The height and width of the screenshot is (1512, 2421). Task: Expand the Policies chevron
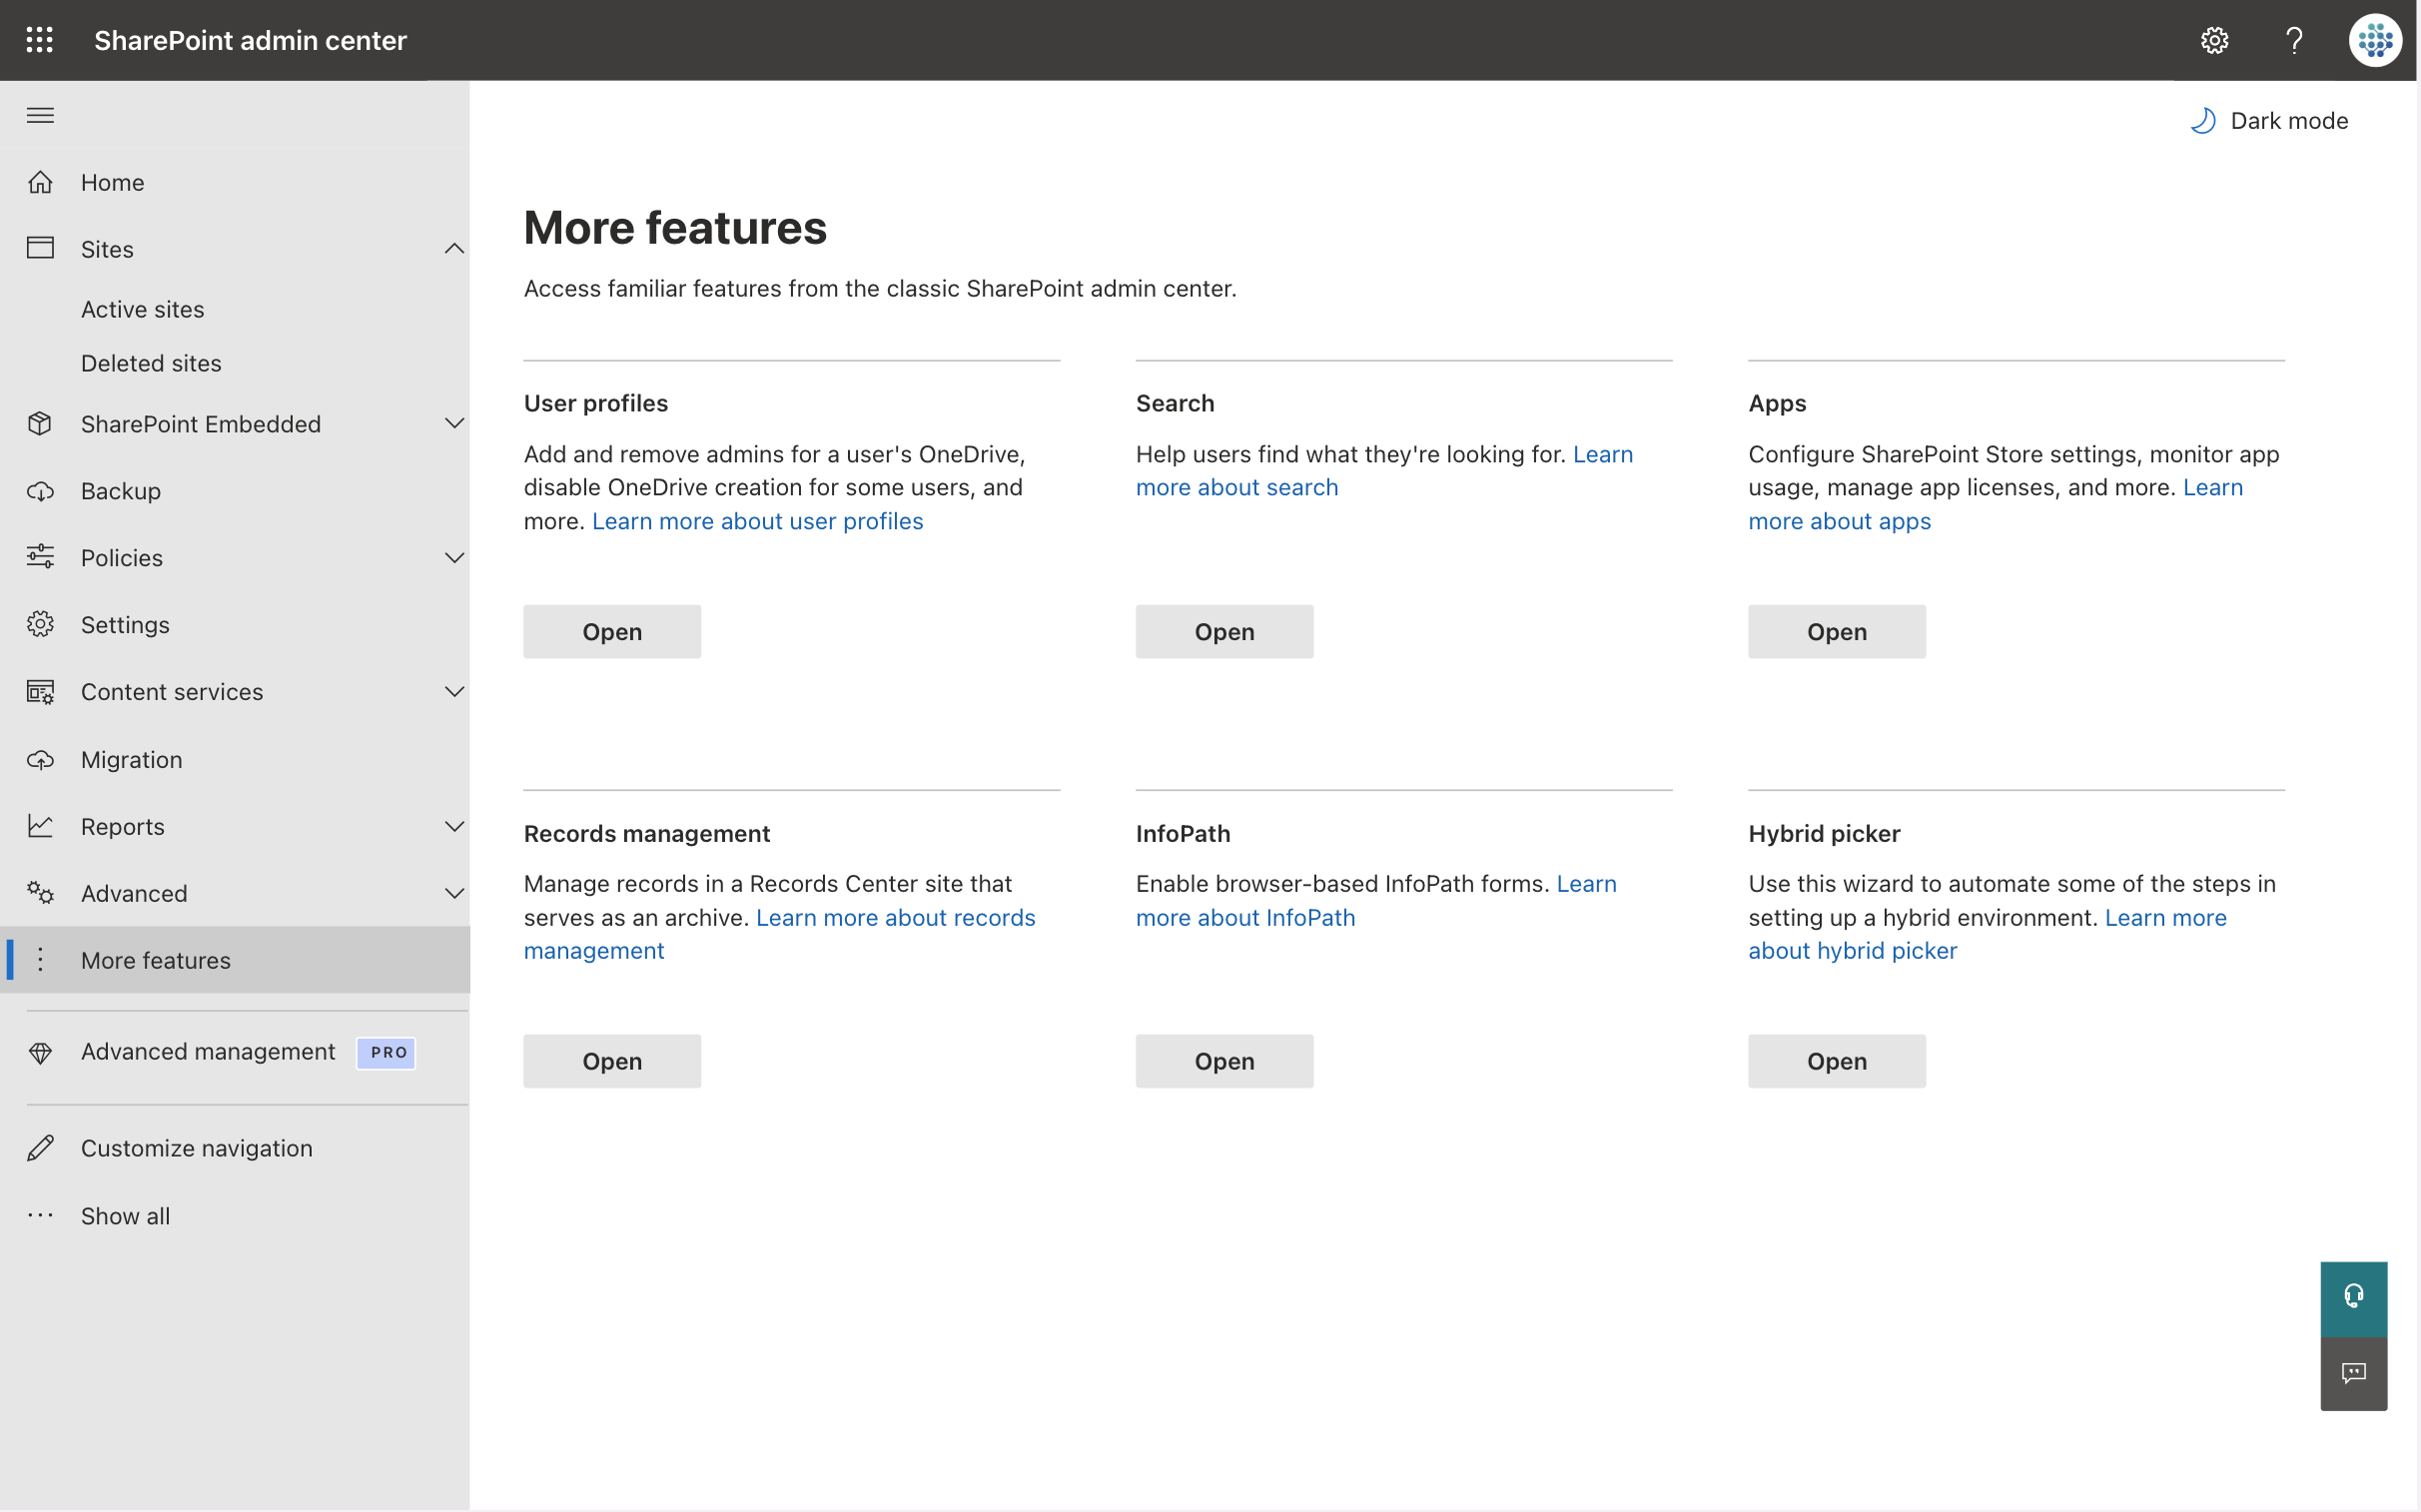454,558
